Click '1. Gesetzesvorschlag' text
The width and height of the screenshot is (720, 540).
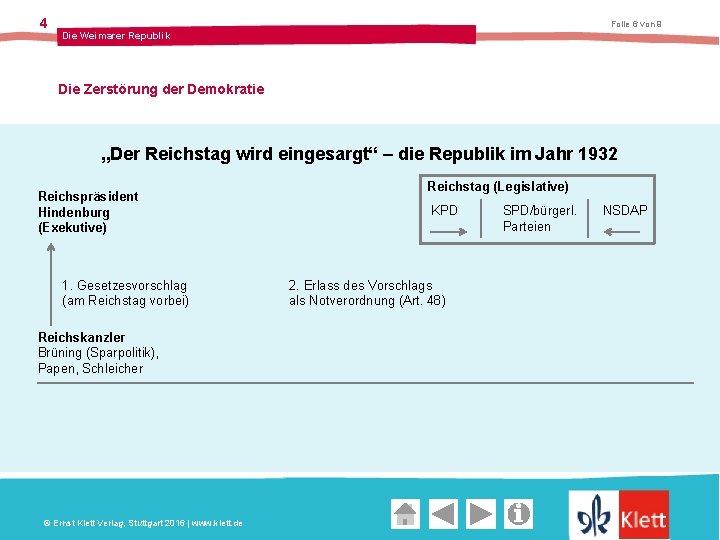click(124, 285)
